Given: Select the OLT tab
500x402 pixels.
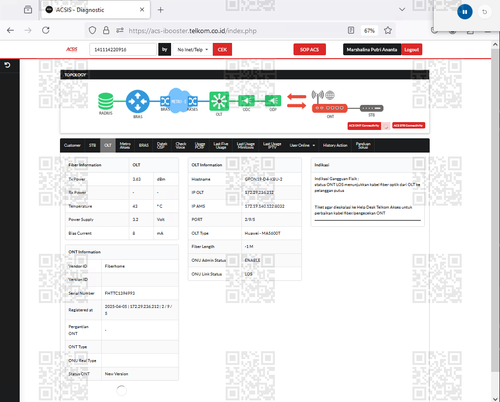Looking at the screenshot, I should pyautogui.click(x=108, y=145).
